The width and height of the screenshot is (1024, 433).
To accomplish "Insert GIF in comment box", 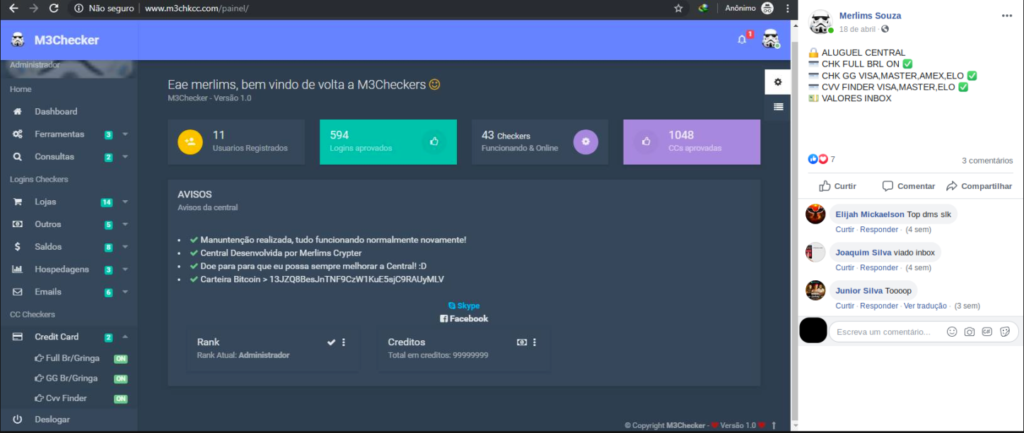I will pyautogui.click(x=987, y=332).
